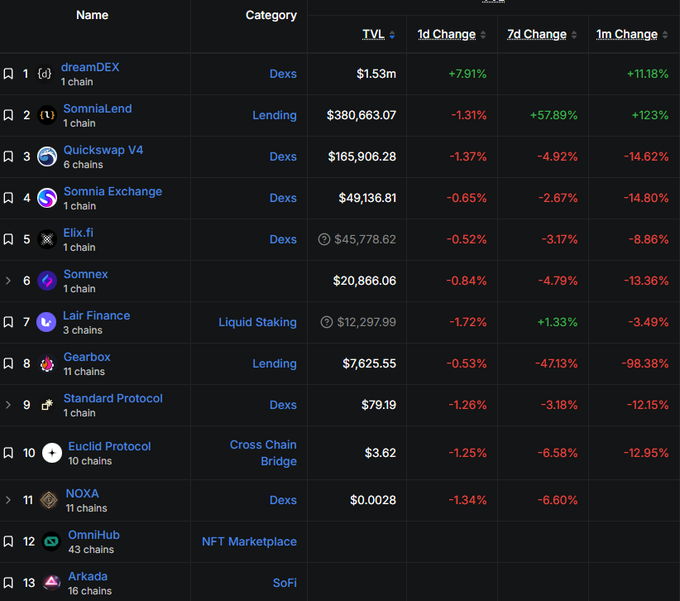Click the Somnex purple logo
680x601 pixels.
tap(47, 281)
